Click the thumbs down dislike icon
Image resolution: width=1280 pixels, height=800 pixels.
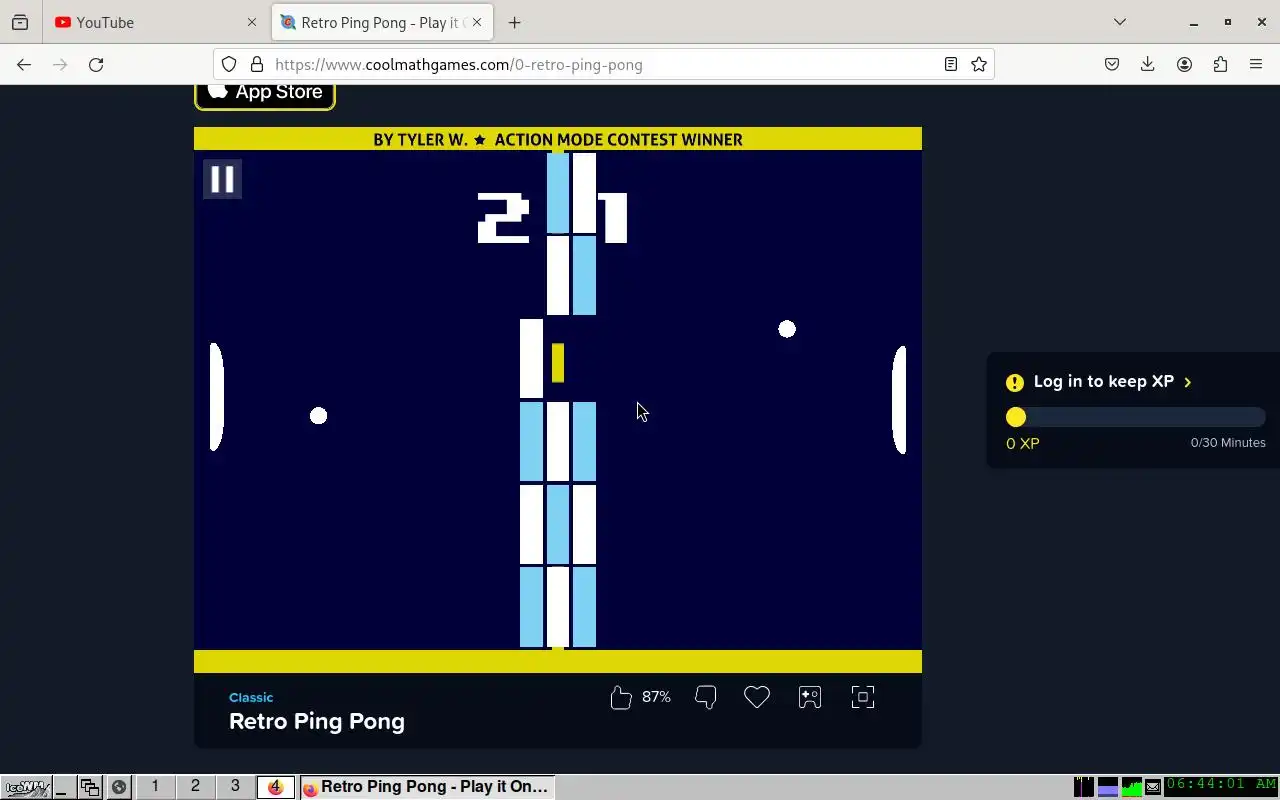pyautogui.click(x=705, y=697)
